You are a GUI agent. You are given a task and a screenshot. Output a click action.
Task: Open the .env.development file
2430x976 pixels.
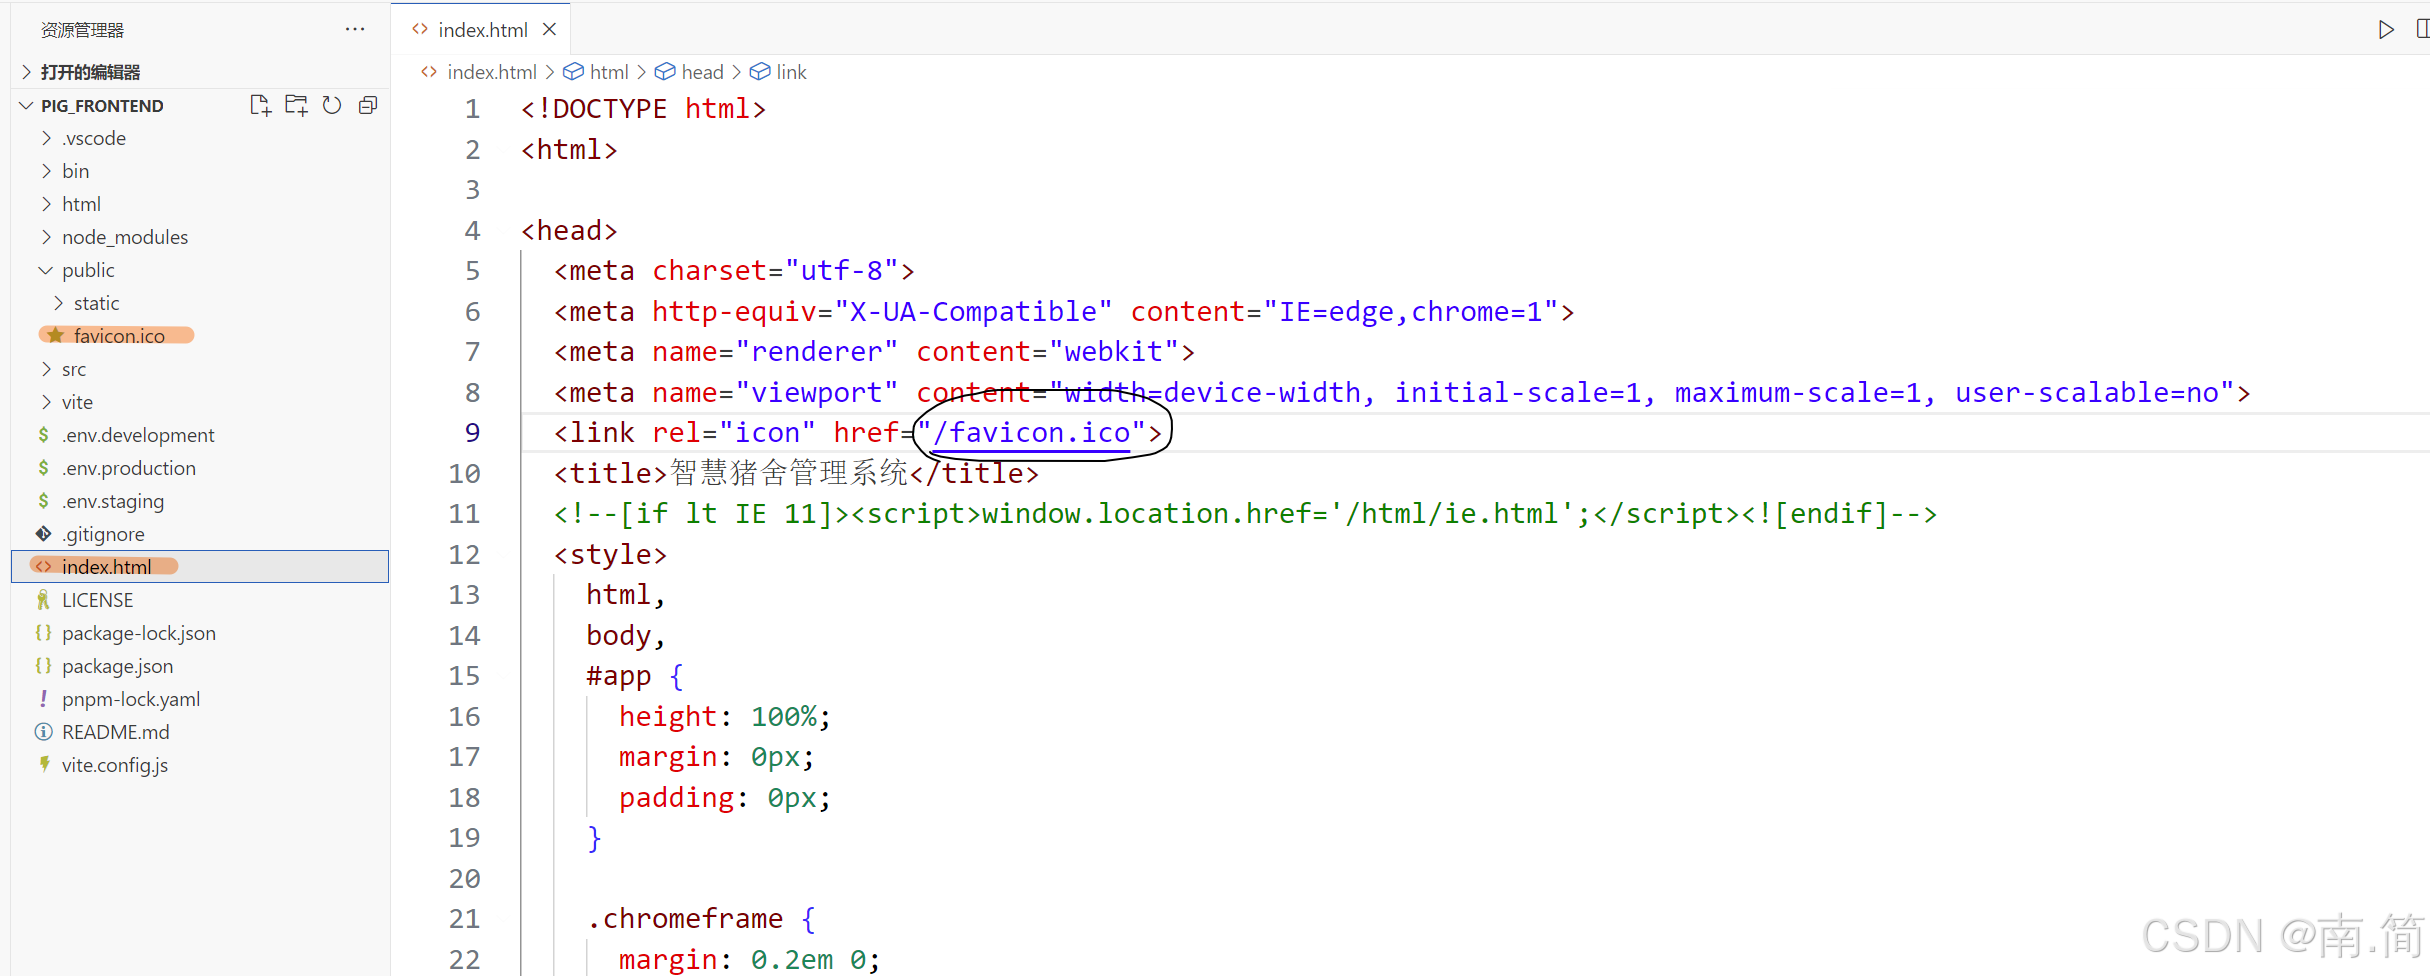200,435
